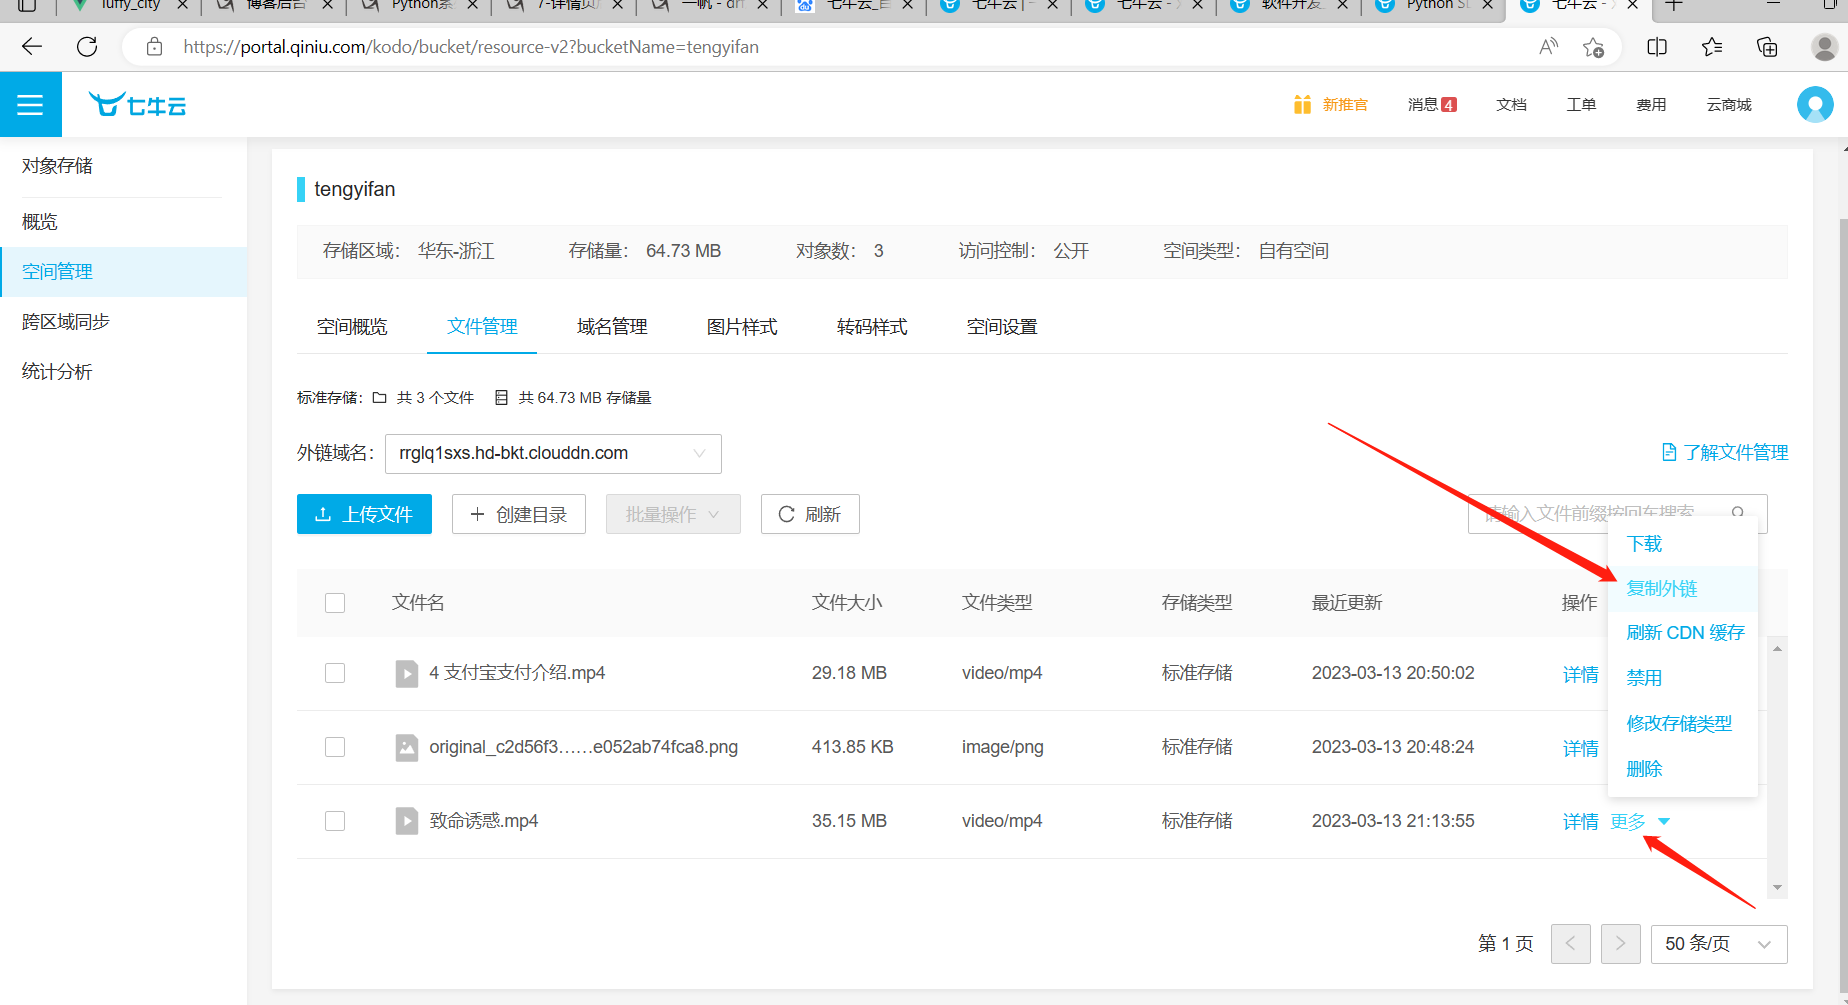Click the video file icon for 4 支付宝支付介绍.mp4
This screenshot has width=1848, height=1005.
click(x=406, y=673)
